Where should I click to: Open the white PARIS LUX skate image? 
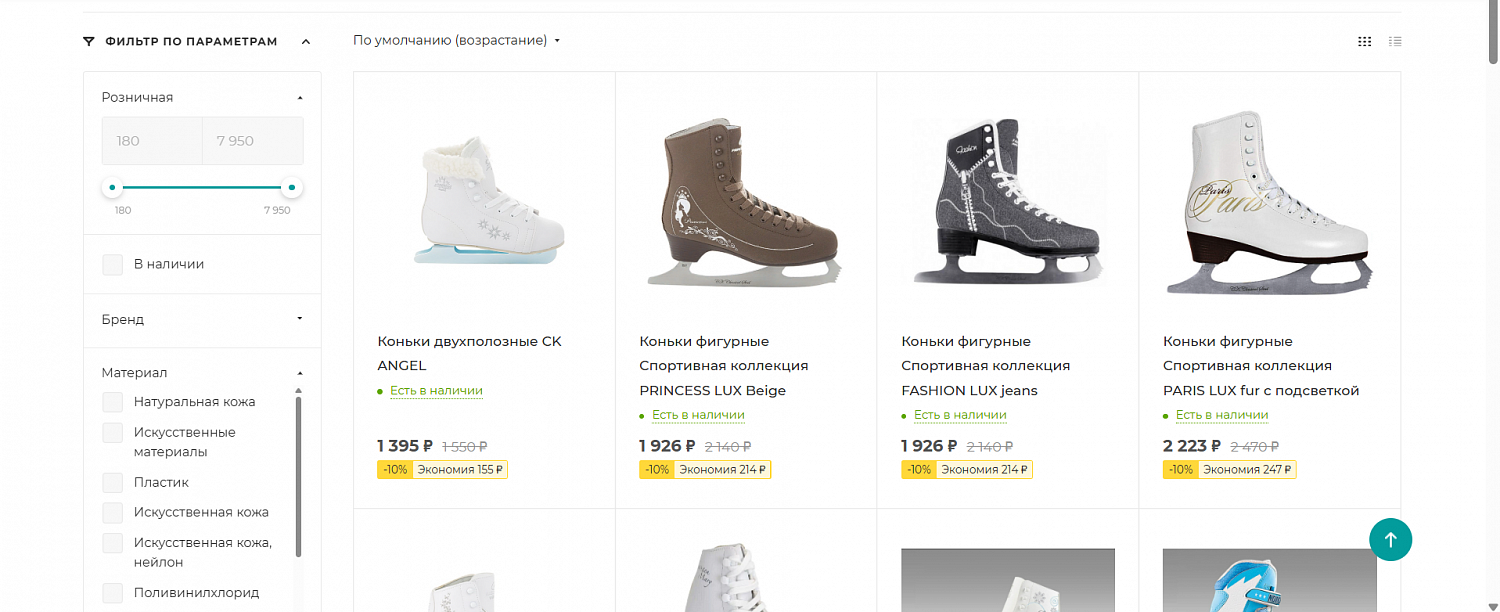(1269, 204)
